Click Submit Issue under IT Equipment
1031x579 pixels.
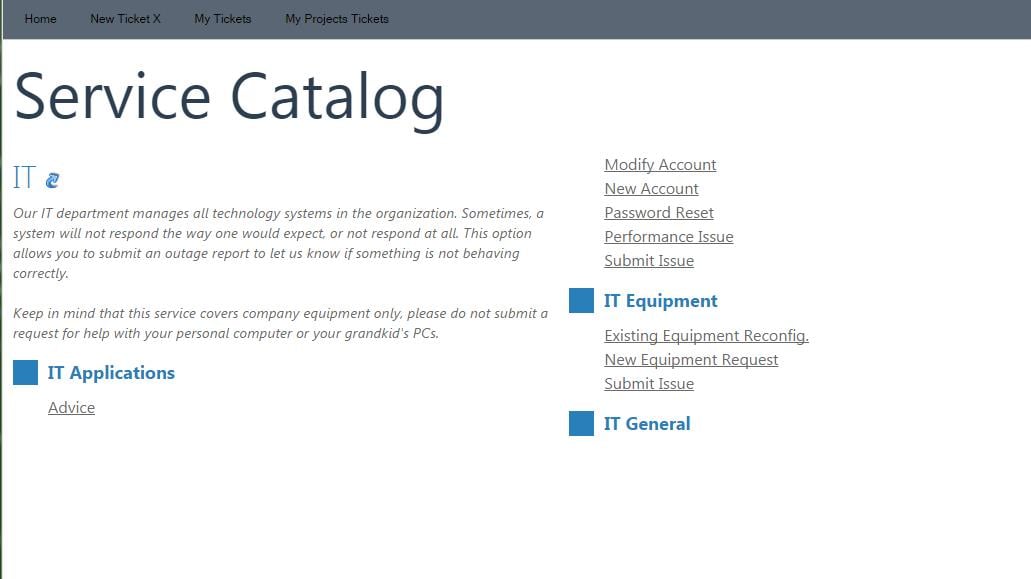649,383
